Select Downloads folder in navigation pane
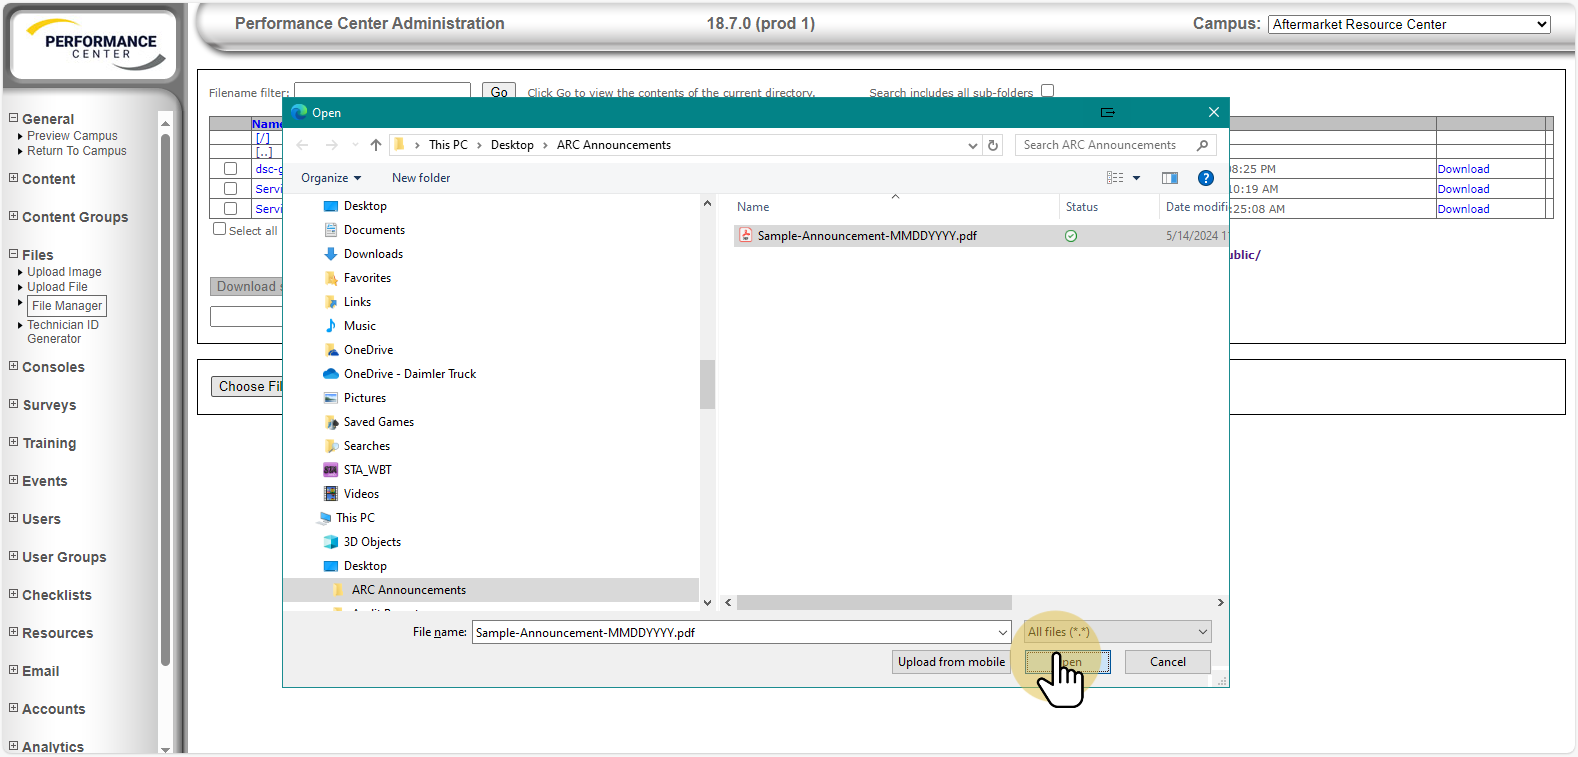The width and height of the screenshot is (1578, 757). click(373, 254)
